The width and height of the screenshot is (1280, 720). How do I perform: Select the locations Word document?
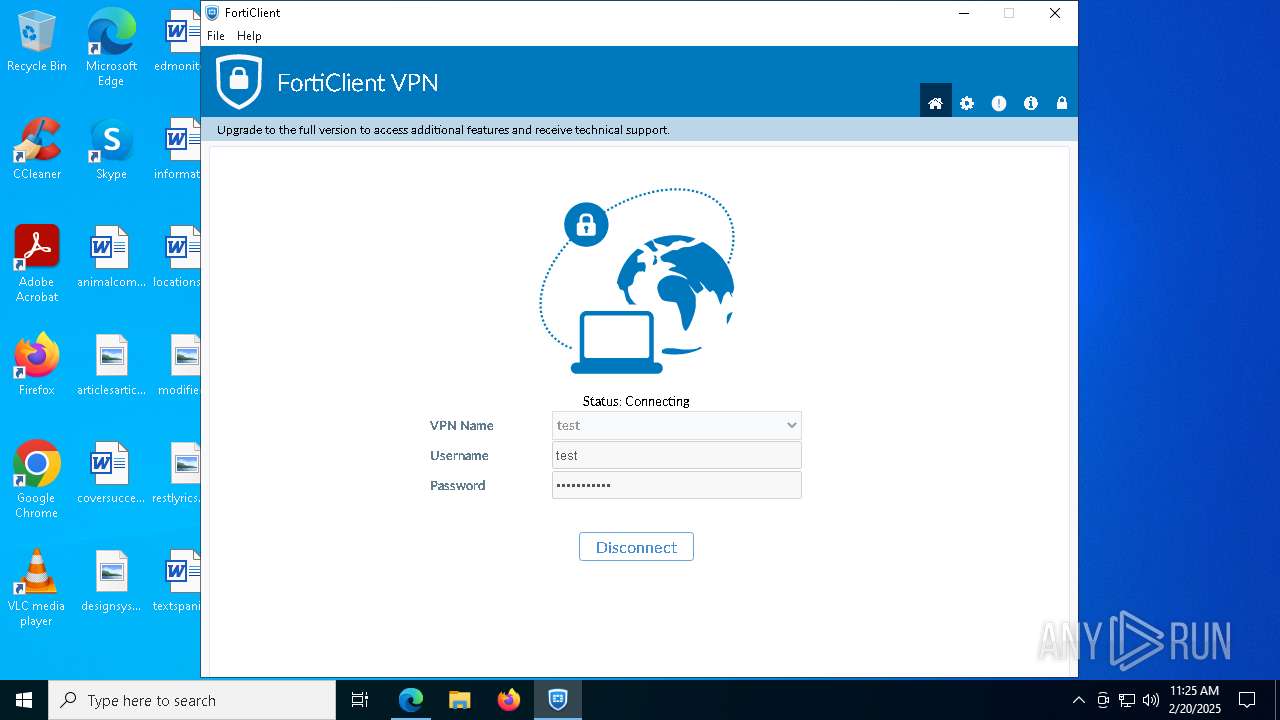click(178, 258)
